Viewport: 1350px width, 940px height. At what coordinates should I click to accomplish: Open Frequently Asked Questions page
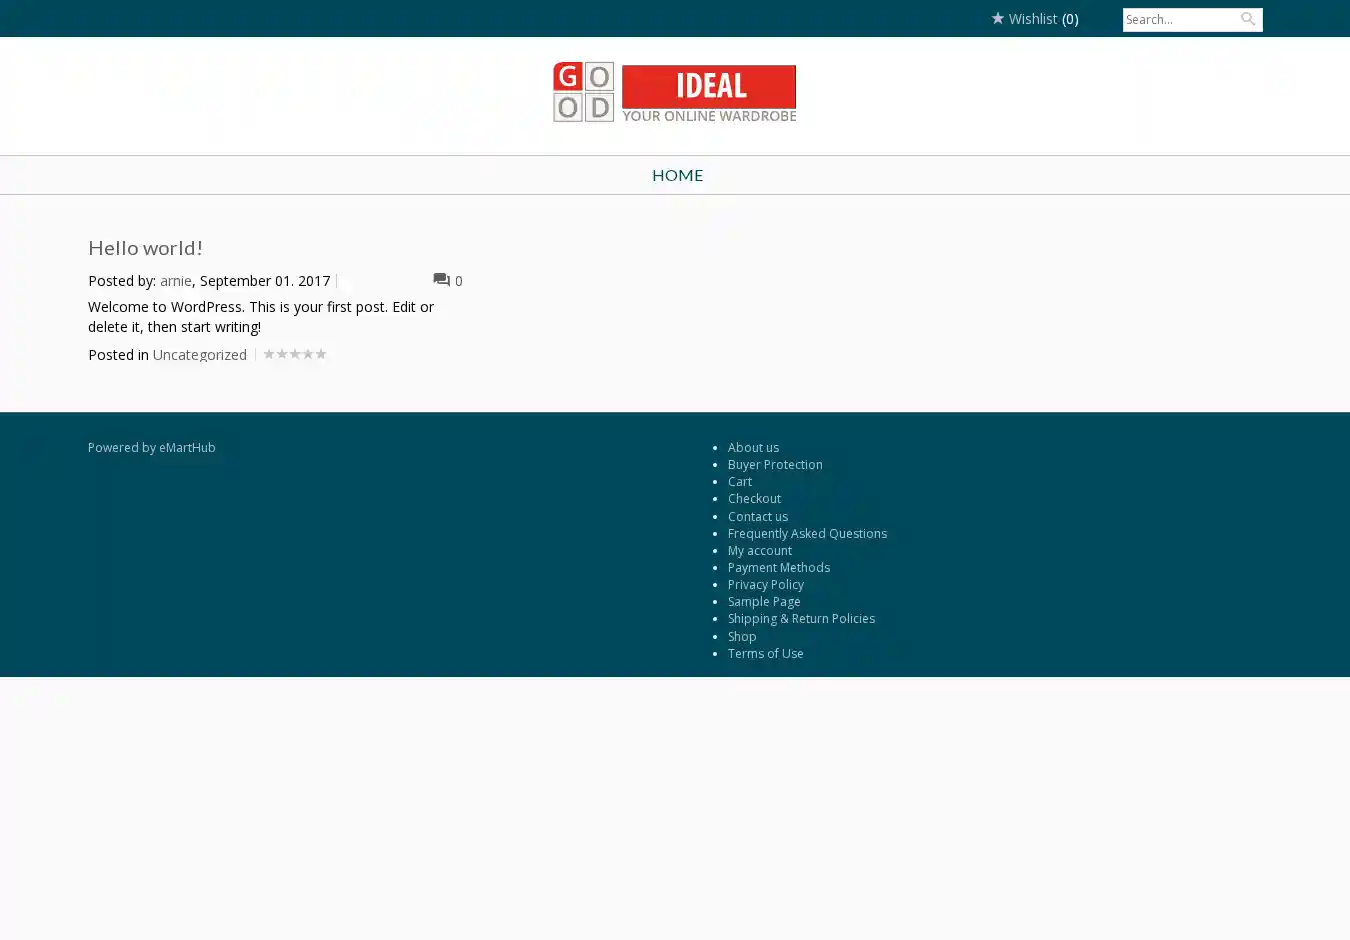[807, 534]
